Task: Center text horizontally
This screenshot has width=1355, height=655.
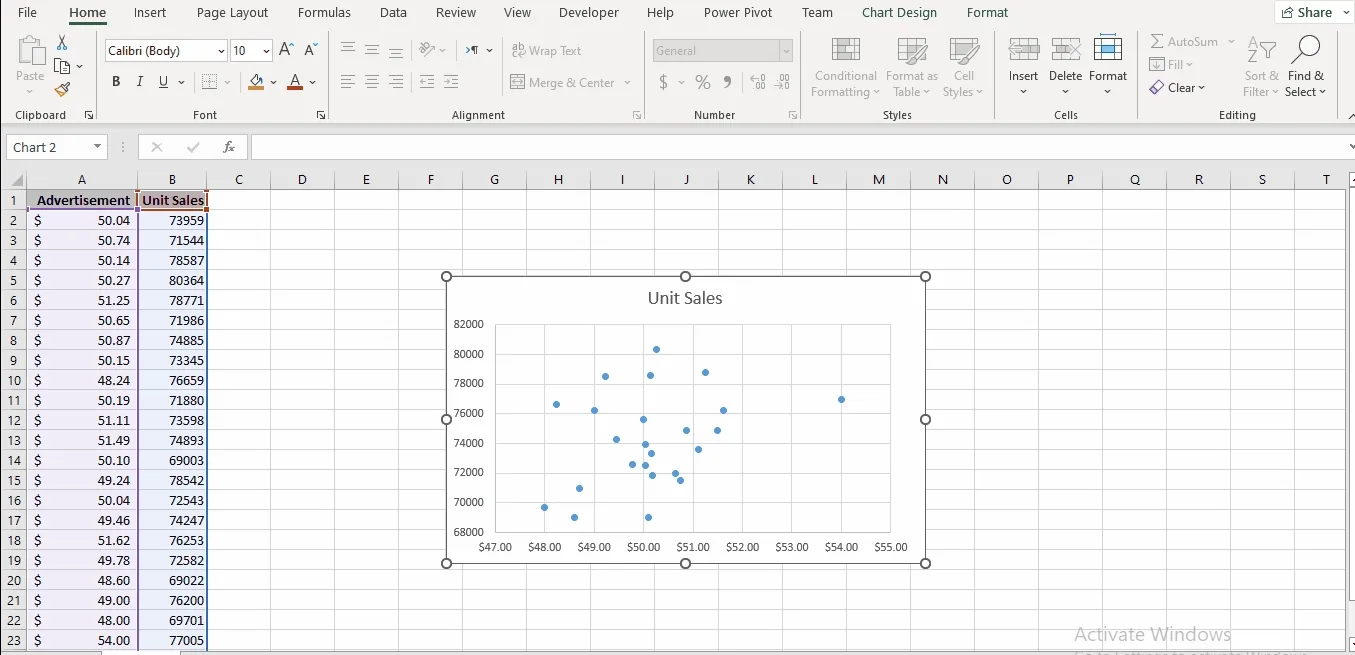Action: tap(372, 82)
